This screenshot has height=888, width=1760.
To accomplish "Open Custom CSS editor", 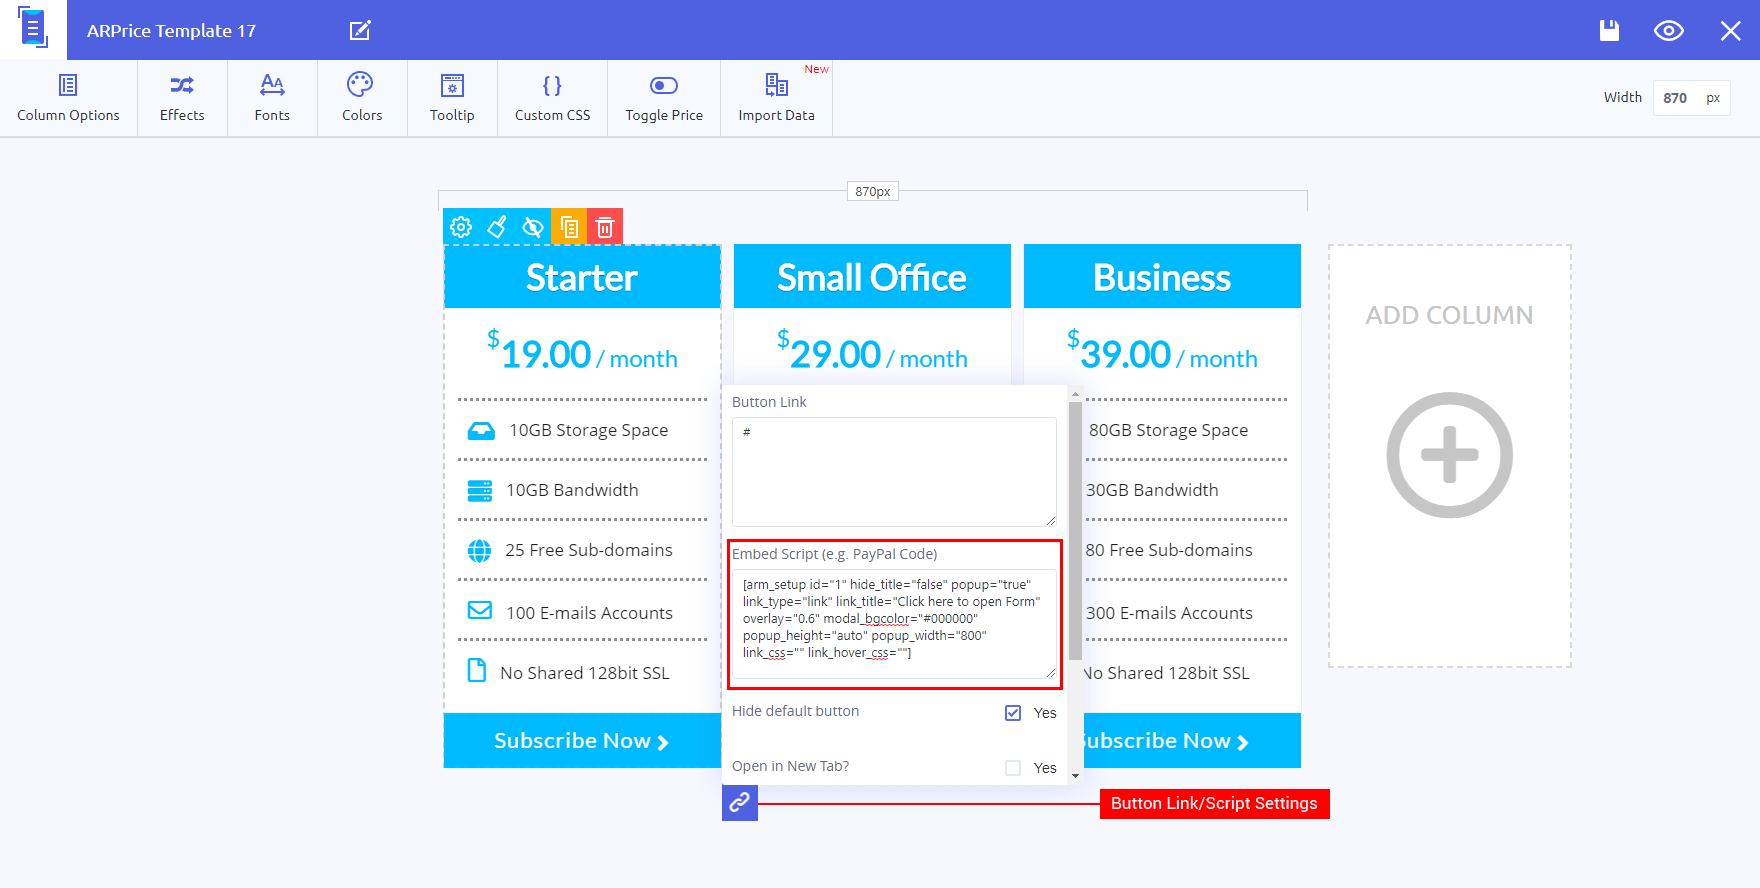I will pyautogui.click(x=552, y=98).
